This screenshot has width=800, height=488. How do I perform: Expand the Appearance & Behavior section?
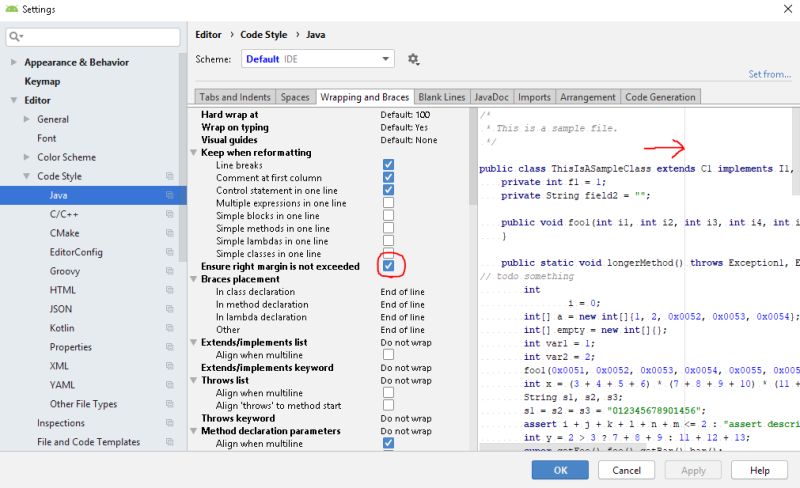[x=13, y=62]
